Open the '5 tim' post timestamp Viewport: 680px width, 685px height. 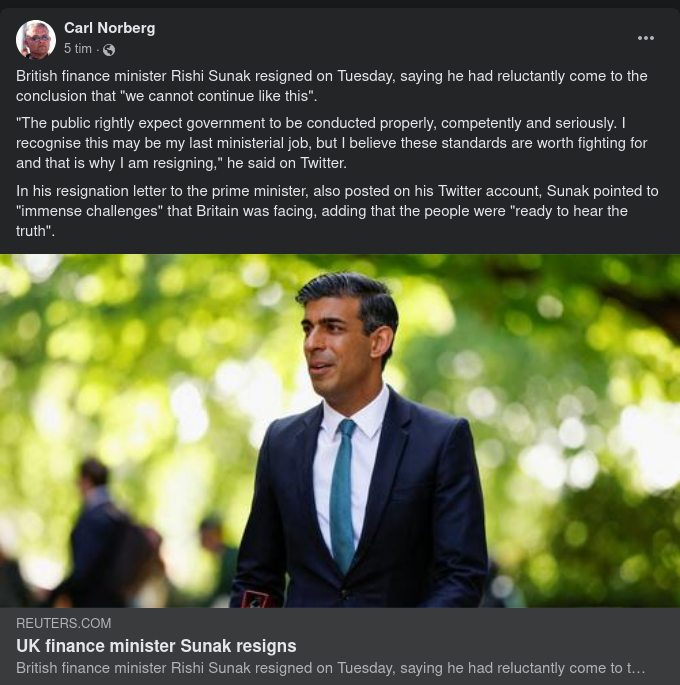pyautogui.click(x=78, y=49)
